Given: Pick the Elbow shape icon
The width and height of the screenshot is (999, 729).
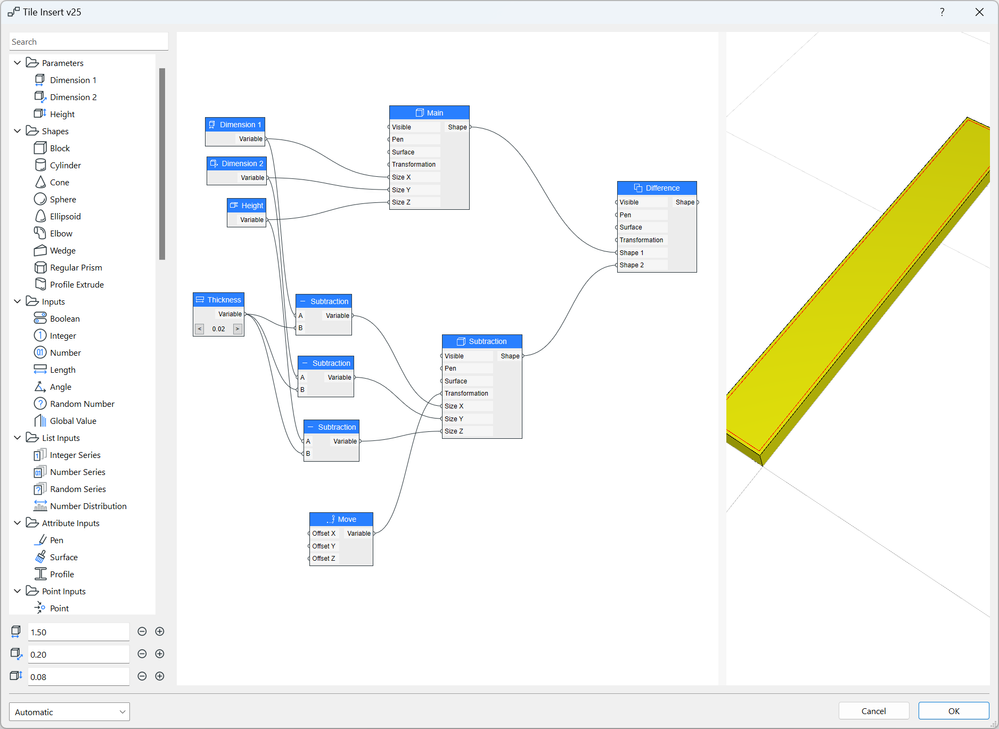Looking at the screenshot, I should (x=40, y=233).
